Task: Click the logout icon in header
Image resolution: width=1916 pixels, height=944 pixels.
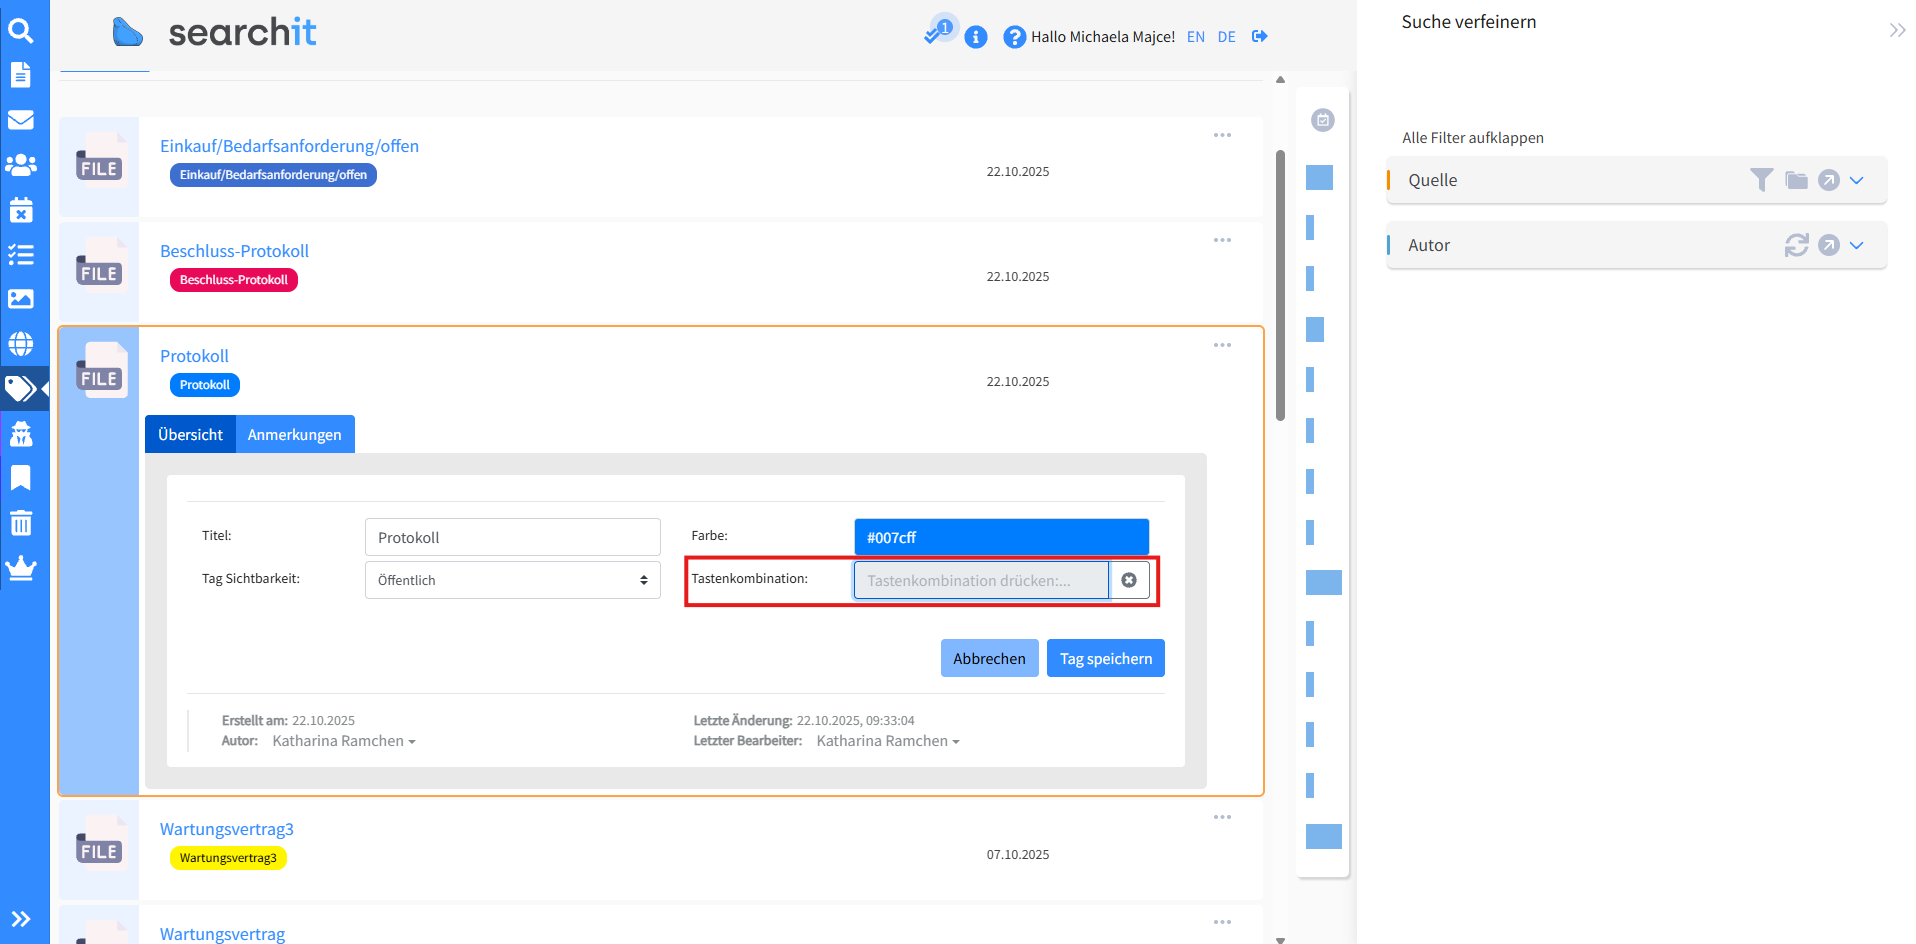Action: (x=1260, y=37)
